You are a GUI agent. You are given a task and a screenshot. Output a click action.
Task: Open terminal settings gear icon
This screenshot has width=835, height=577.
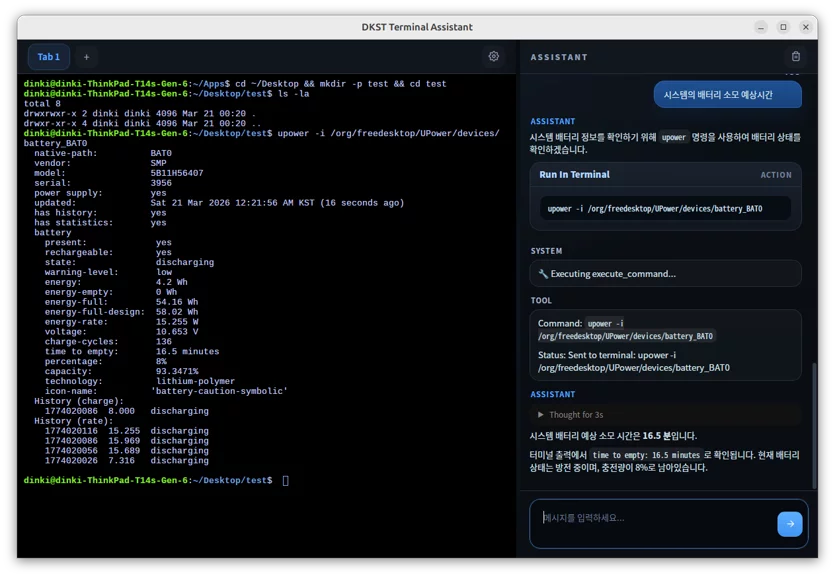point(494,56)
